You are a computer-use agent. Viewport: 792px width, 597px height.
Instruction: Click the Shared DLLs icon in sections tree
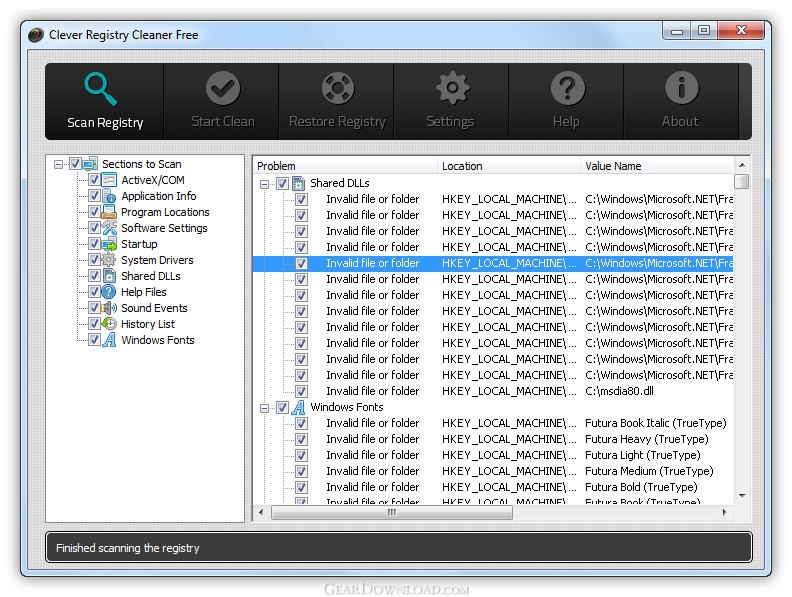[109, 276]
